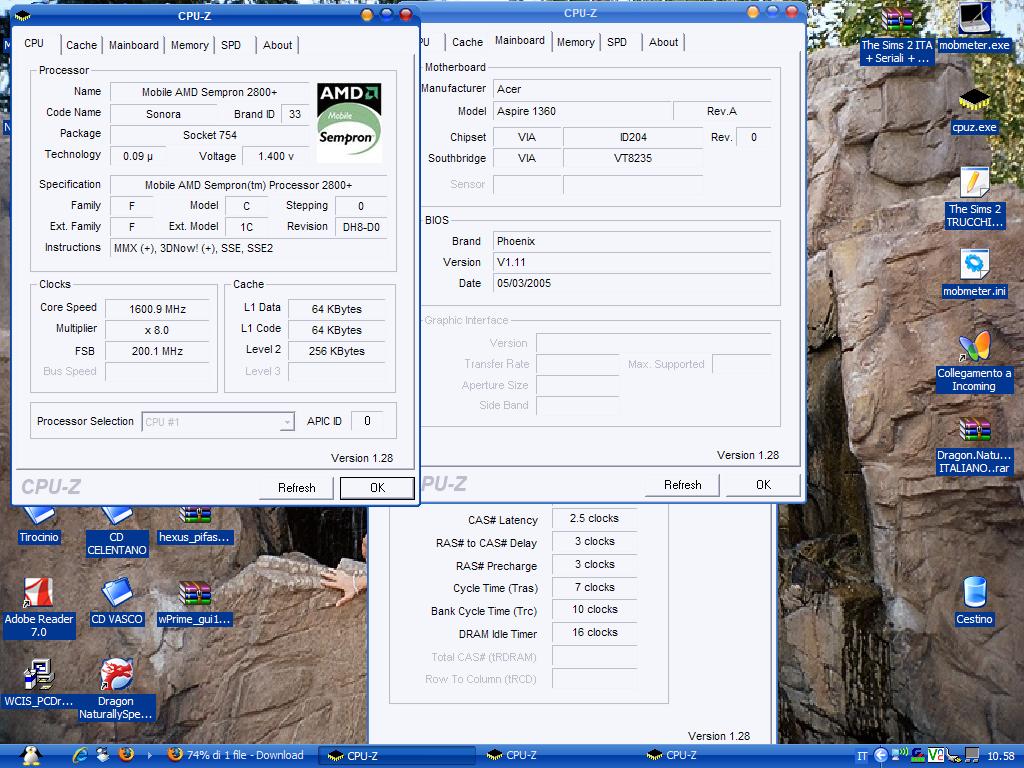Open the Tirocinio desktop folder
This screenshot has height=768, width=1024.
point(39,525)
